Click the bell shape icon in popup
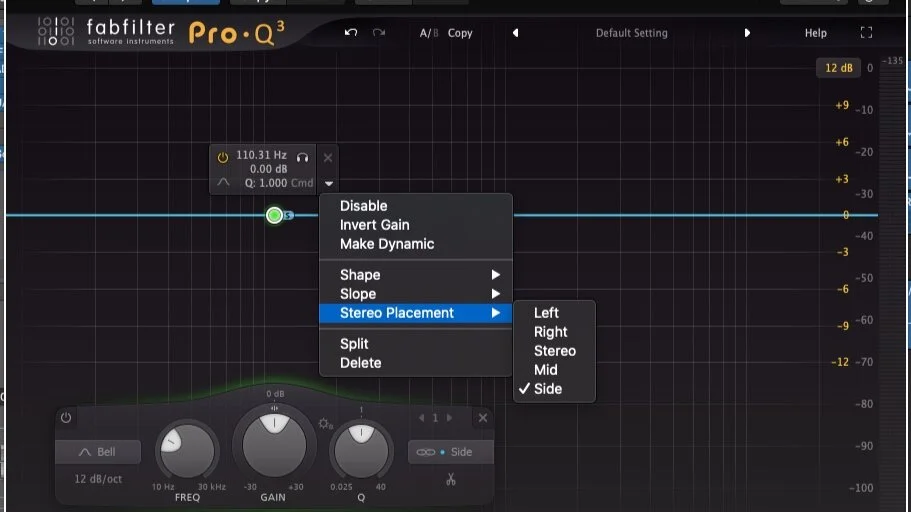Screen dimensions: 911x512 (223, 182)
